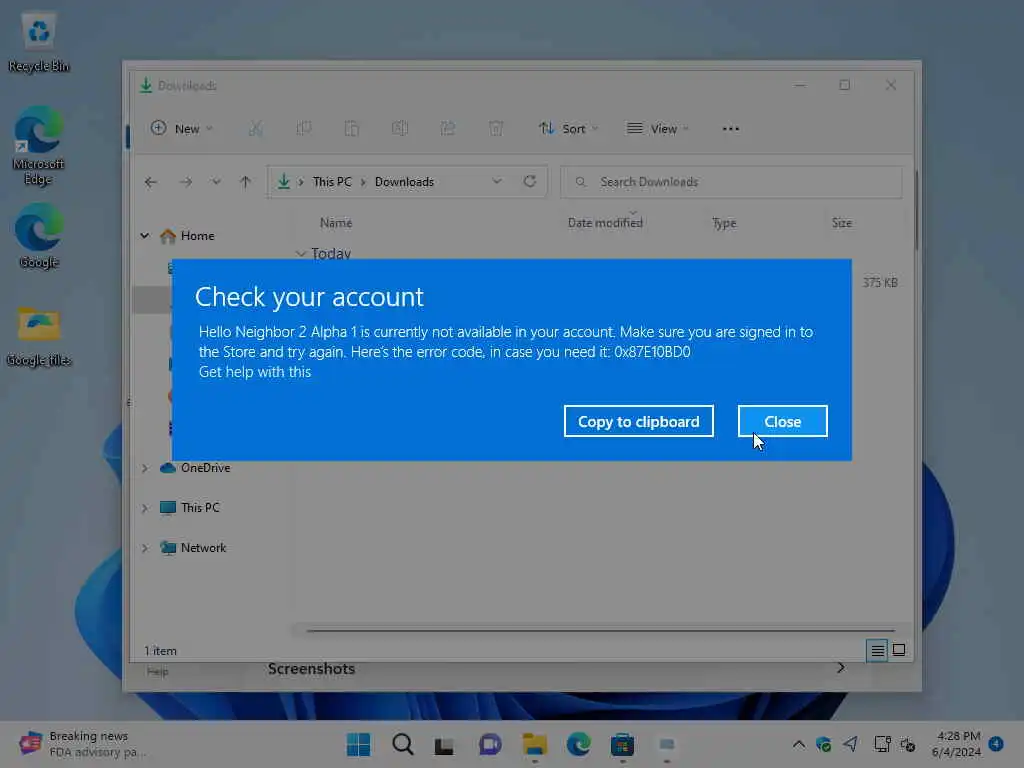Click the Paste icon in File Explorer toolbar
Screen dimensions: 1024x768
tap(351, 129)
